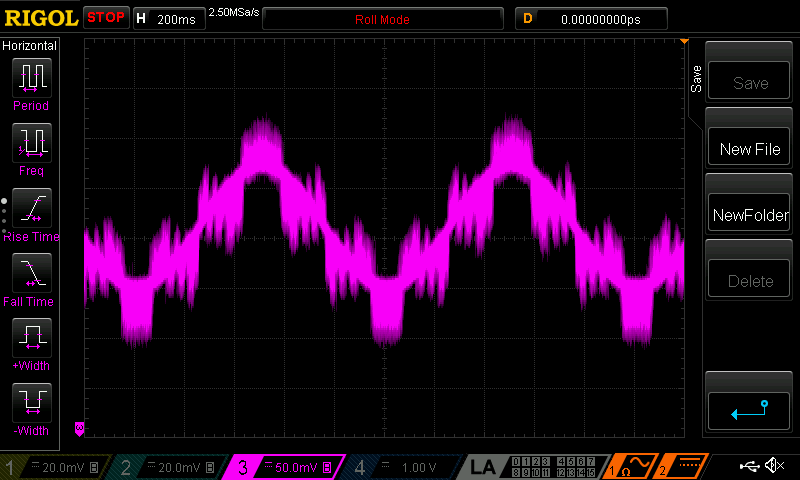This screenshot has height=480, width=800.
Task: Toggle channel 4 at 1.00 V
Action: (403, 467)
